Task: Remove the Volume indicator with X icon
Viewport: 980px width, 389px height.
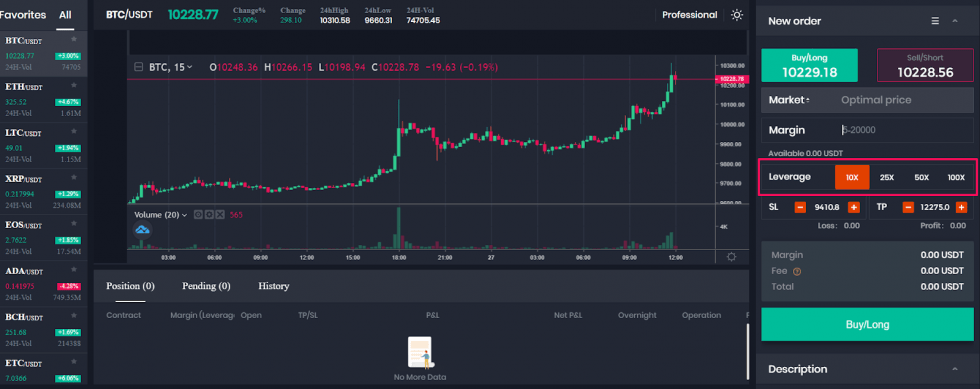Action: [x=220, y=215]
